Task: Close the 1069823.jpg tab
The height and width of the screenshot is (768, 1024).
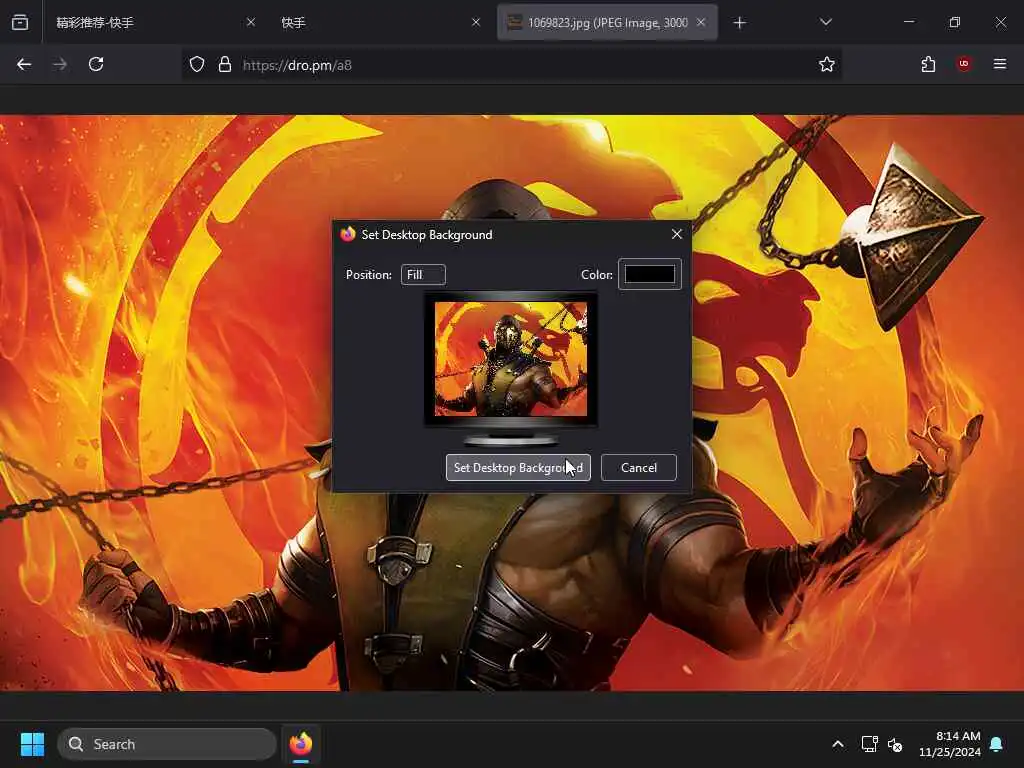Action: pyautogui.click(x=701, y=22)
